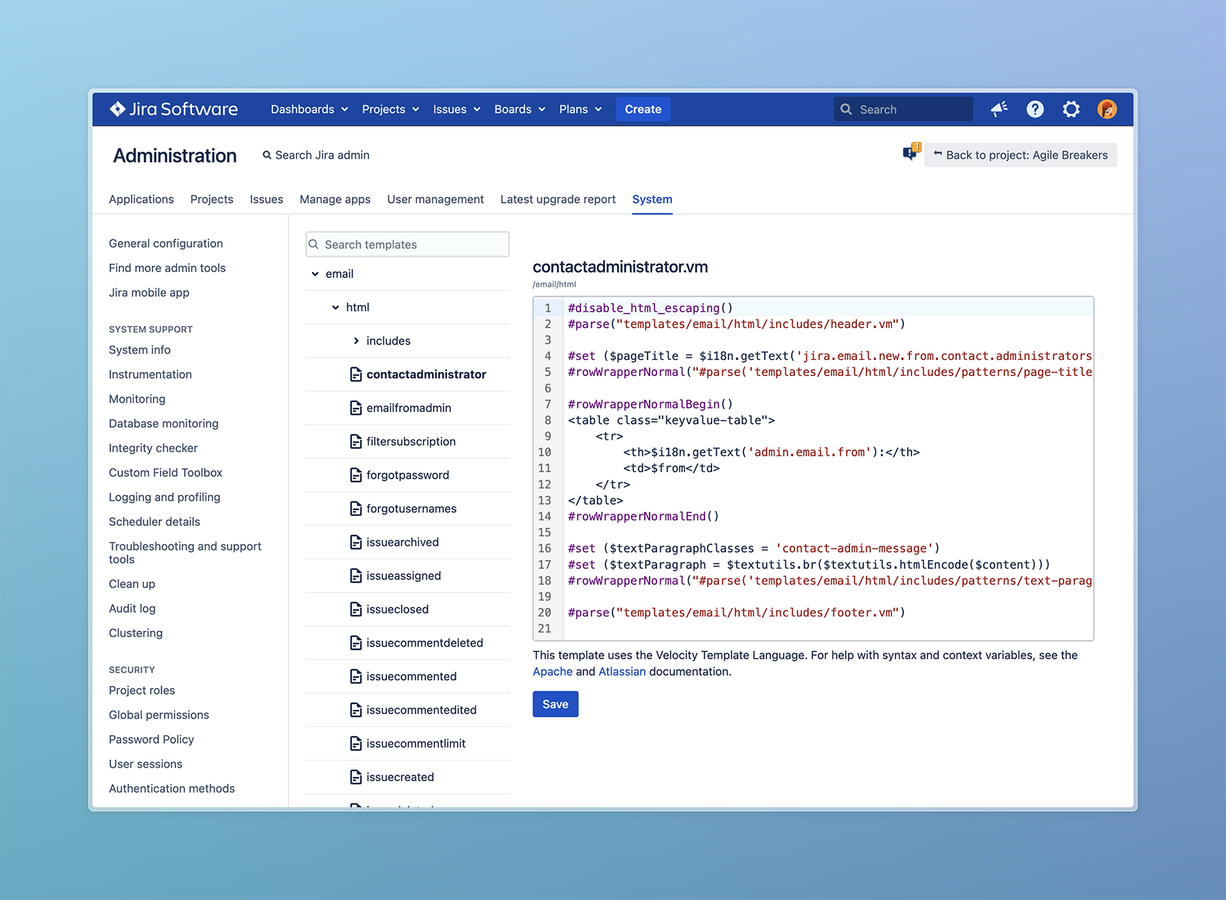Select the System tab
This screenshot has height=900, width=1226.
click(x=652, y=199)
